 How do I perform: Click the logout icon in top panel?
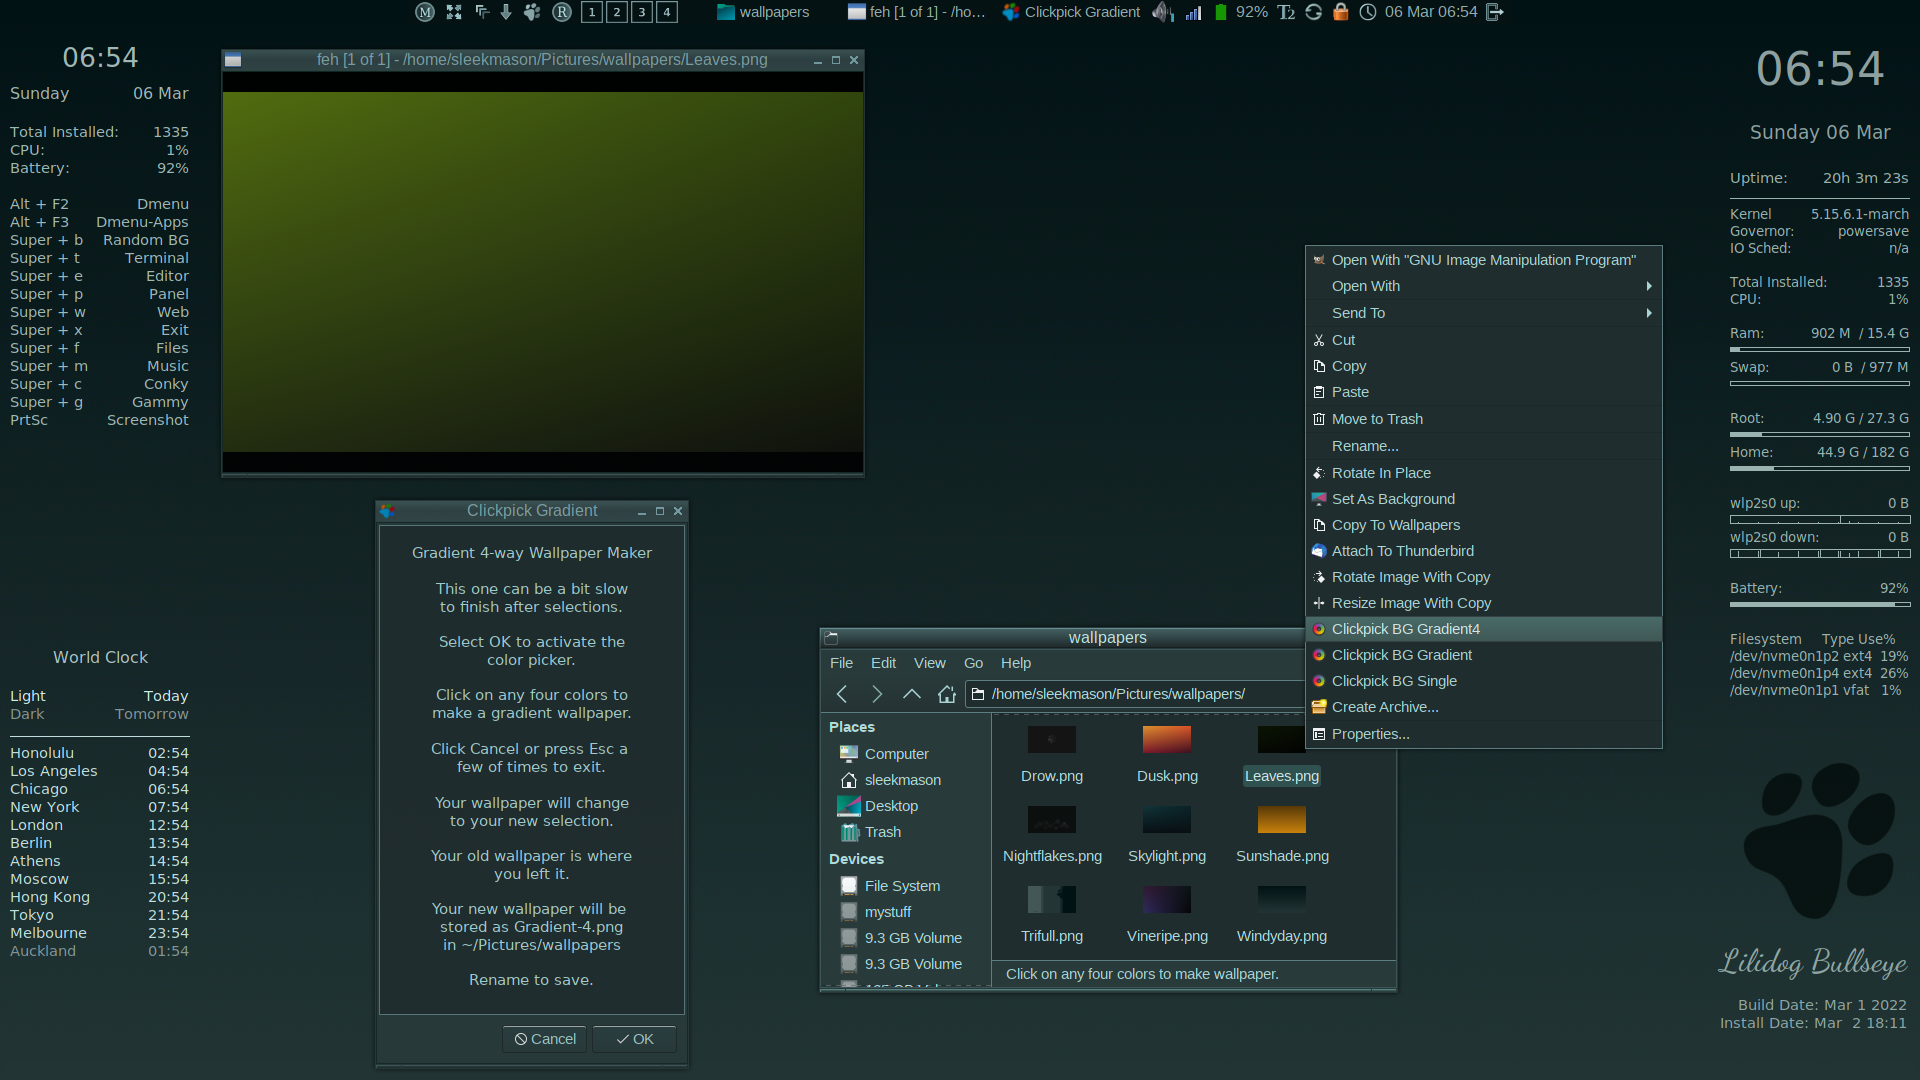[x=1495, y=12]
